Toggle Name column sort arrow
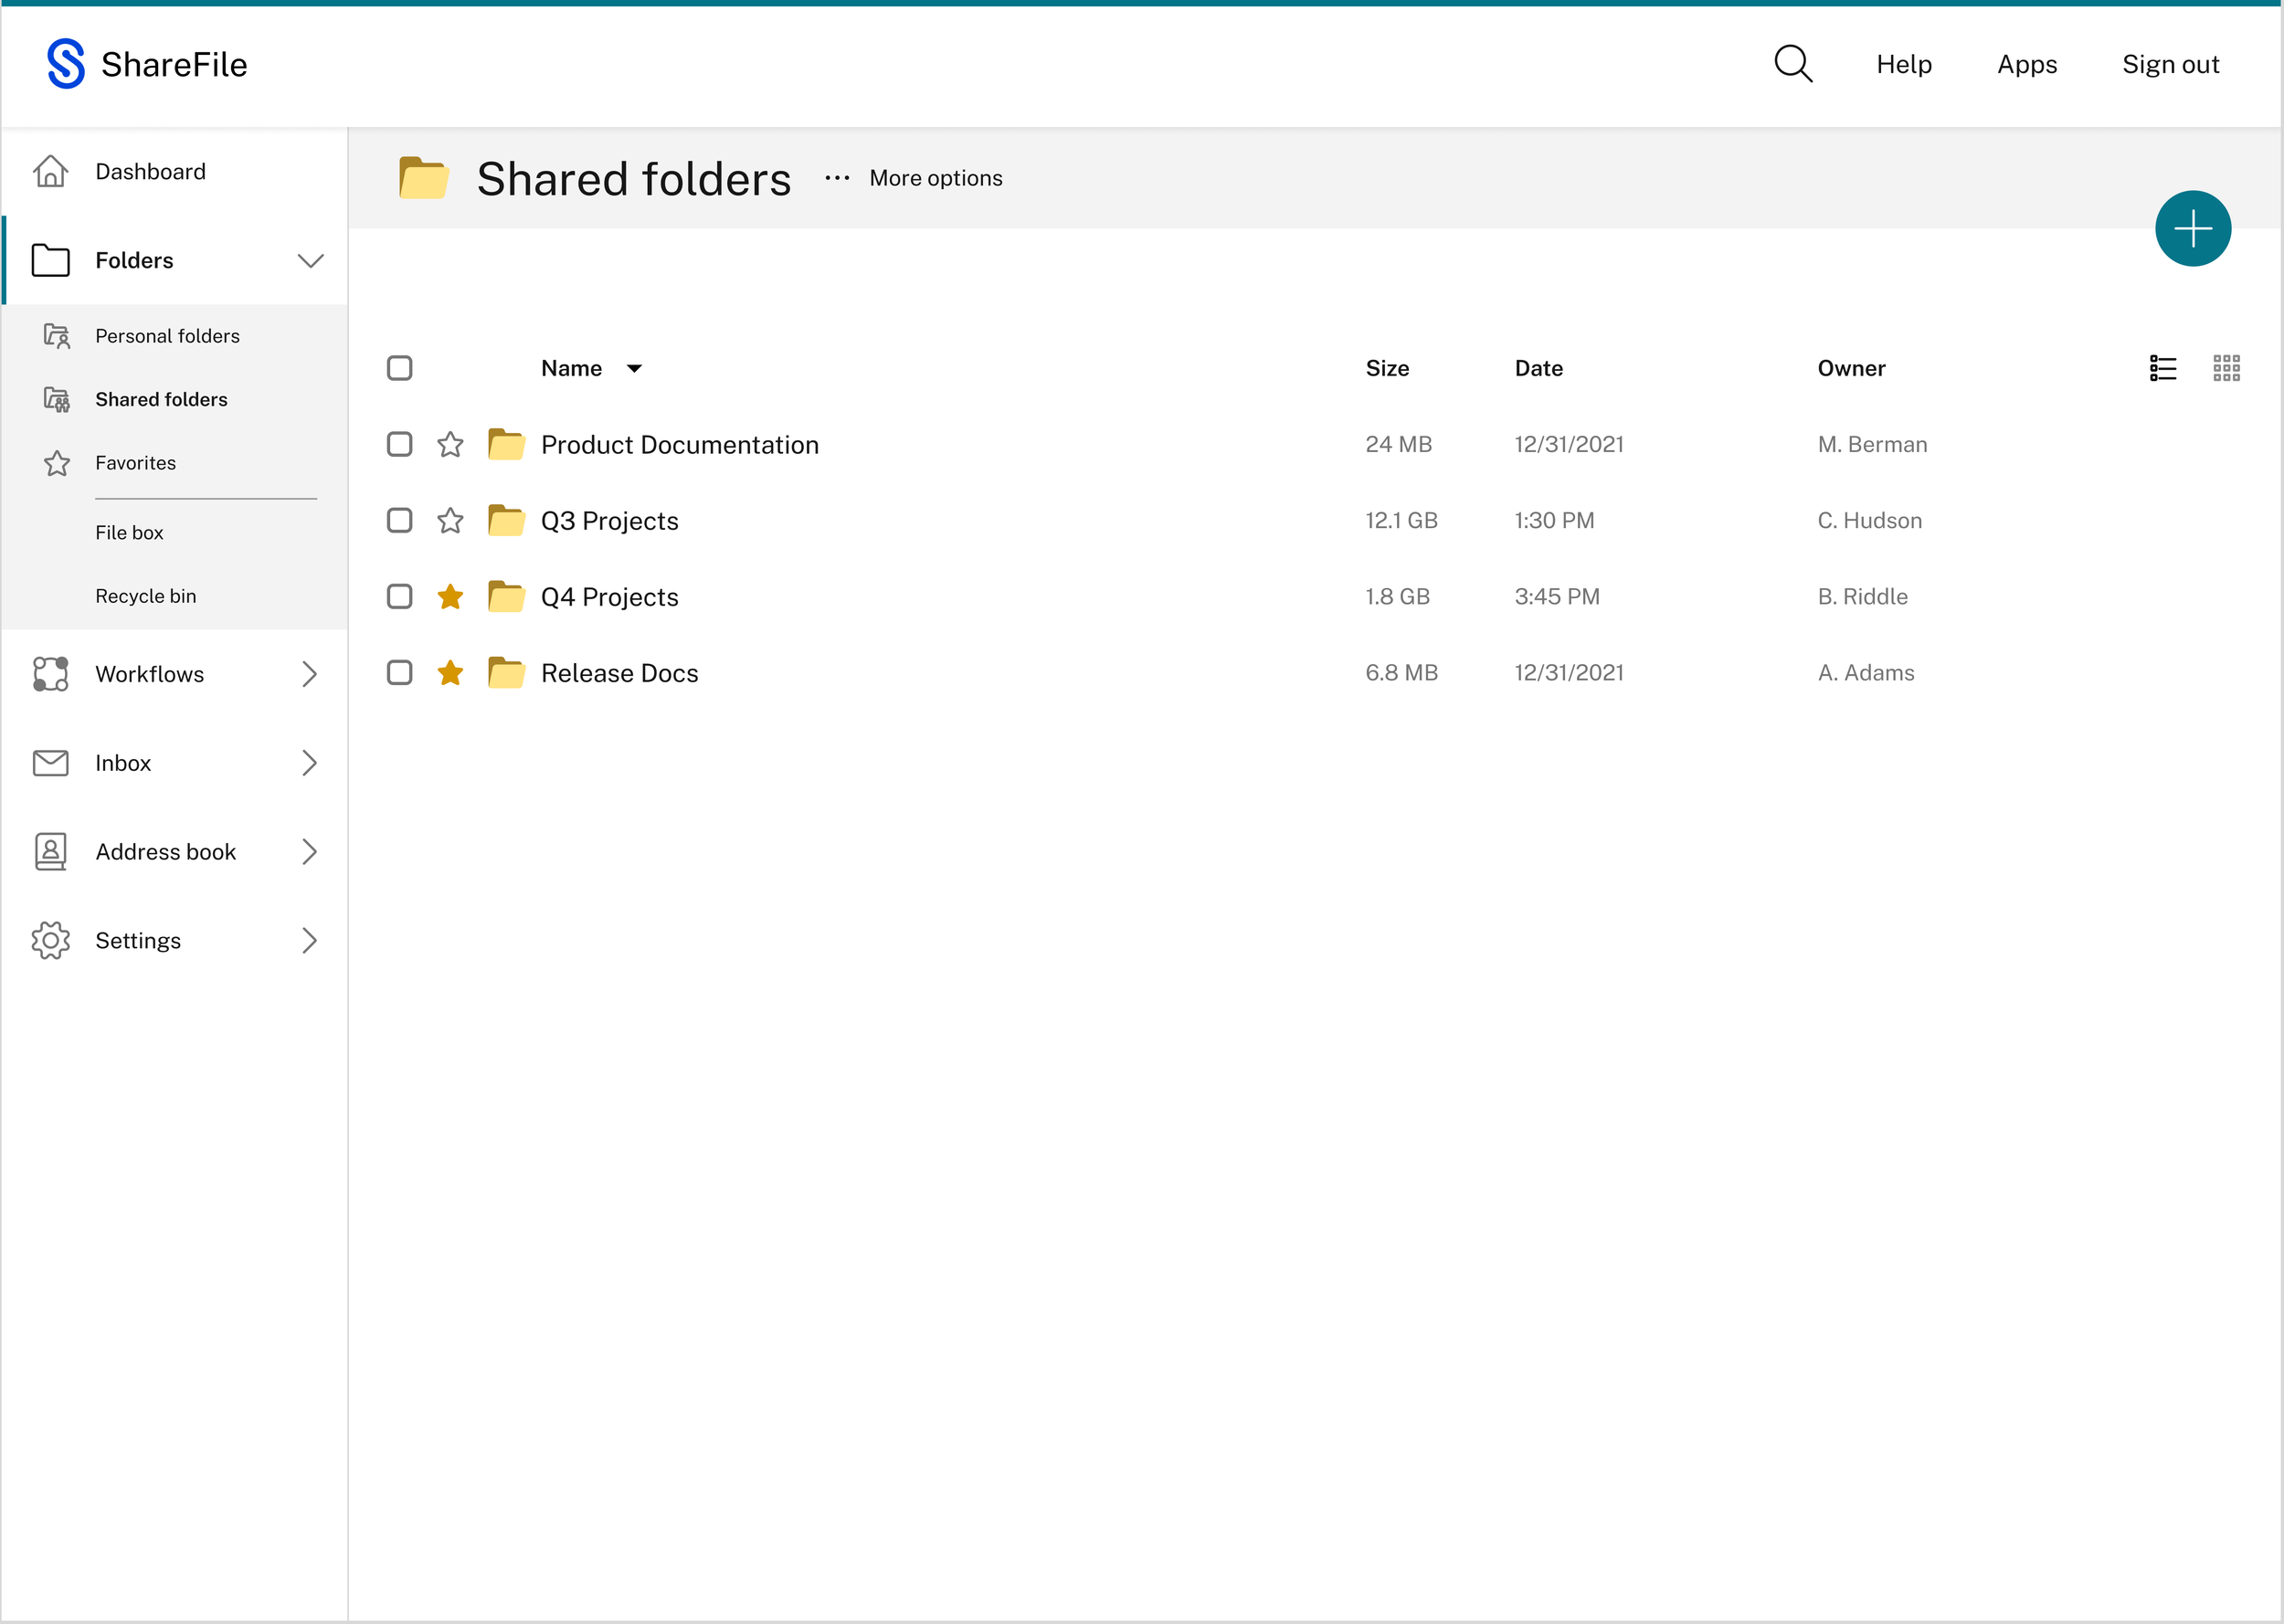The width and height of the screenshot is (2284, 1624). [x=634, y=369]
